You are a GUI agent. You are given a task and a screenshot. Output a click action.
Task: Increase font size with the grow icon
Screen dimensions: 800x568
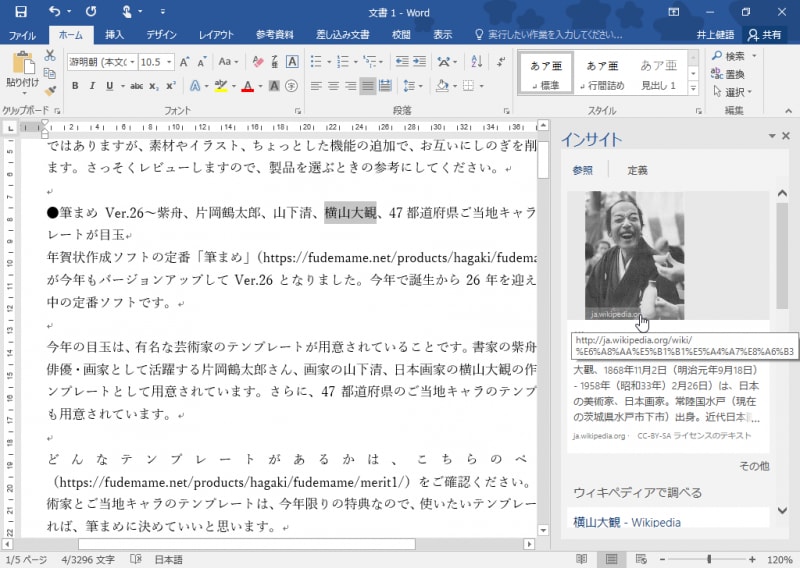(x=185, y=62)
